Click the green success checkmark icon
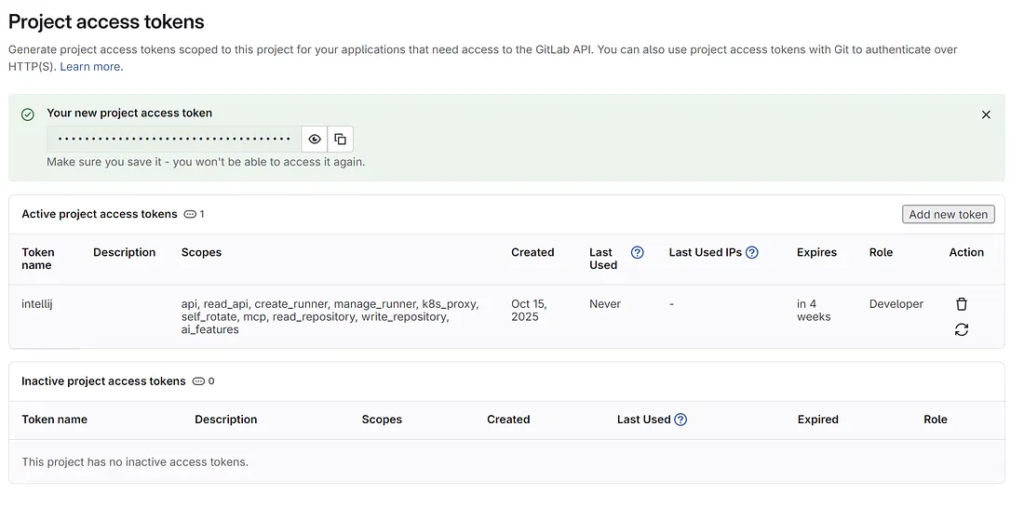The width and height of the screenshot is (1024, 507). coord(28,115)
